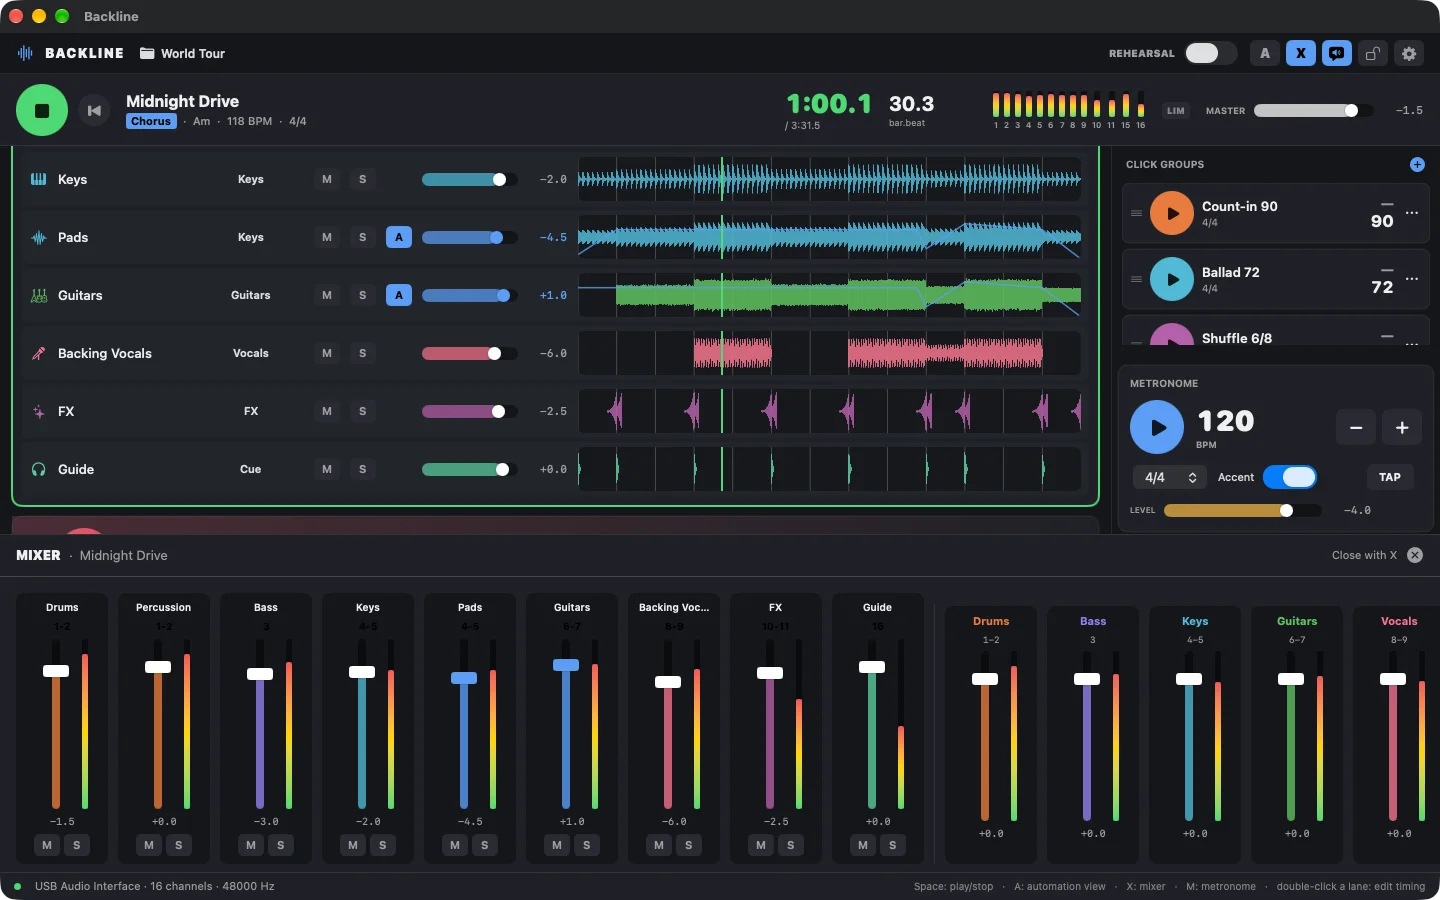Click the Backing Vocals microphone icon
This screenshot has height=900, width=1440.
point(39,353)
